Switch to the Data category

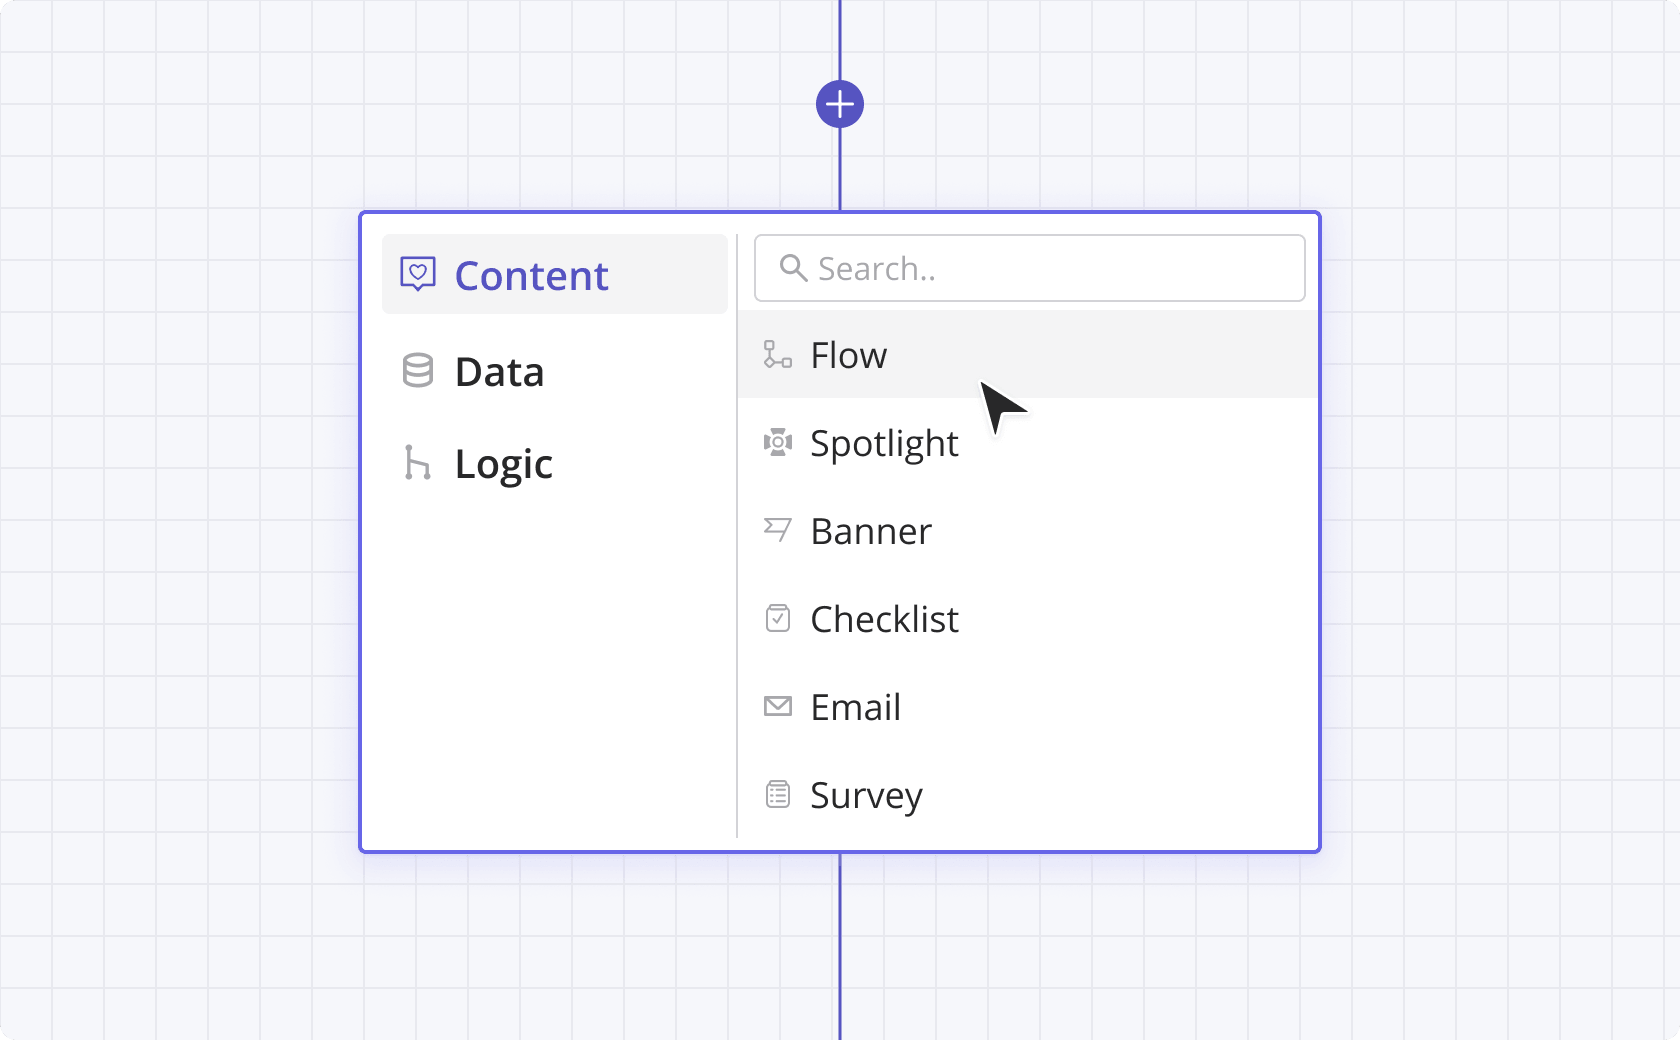point(499,372)
